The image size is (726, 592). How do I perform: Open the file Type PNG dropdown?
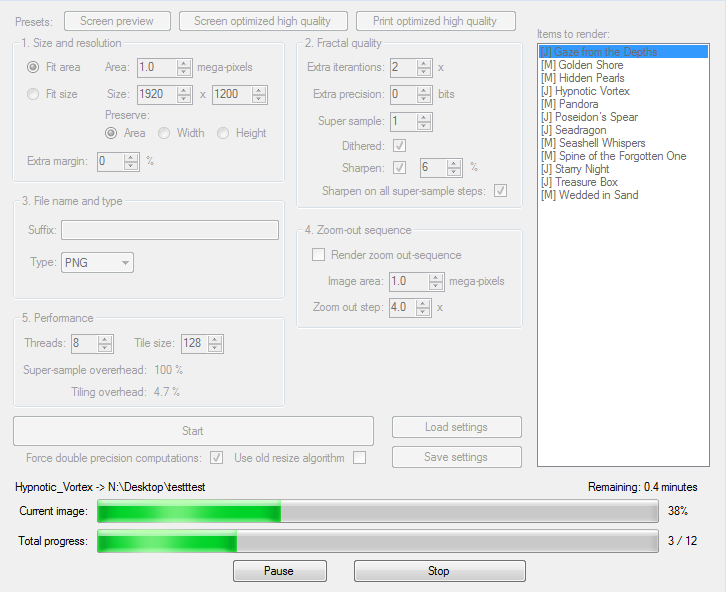97,262
